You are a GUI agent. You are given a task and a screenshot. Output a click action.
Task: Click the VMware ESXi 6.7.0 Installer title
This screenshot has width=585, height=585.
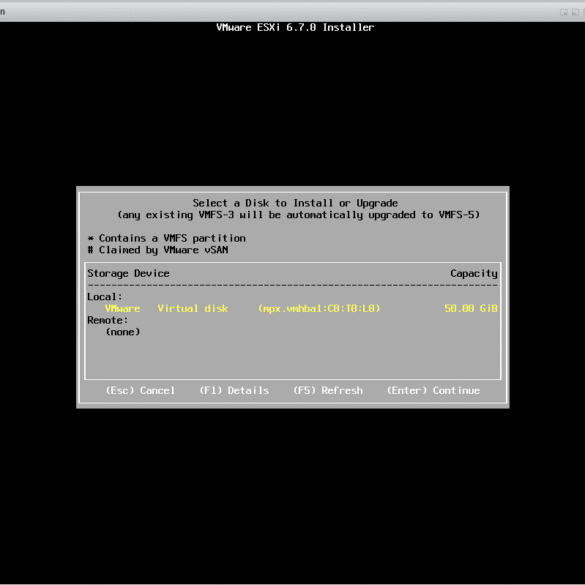click(295, 27)
